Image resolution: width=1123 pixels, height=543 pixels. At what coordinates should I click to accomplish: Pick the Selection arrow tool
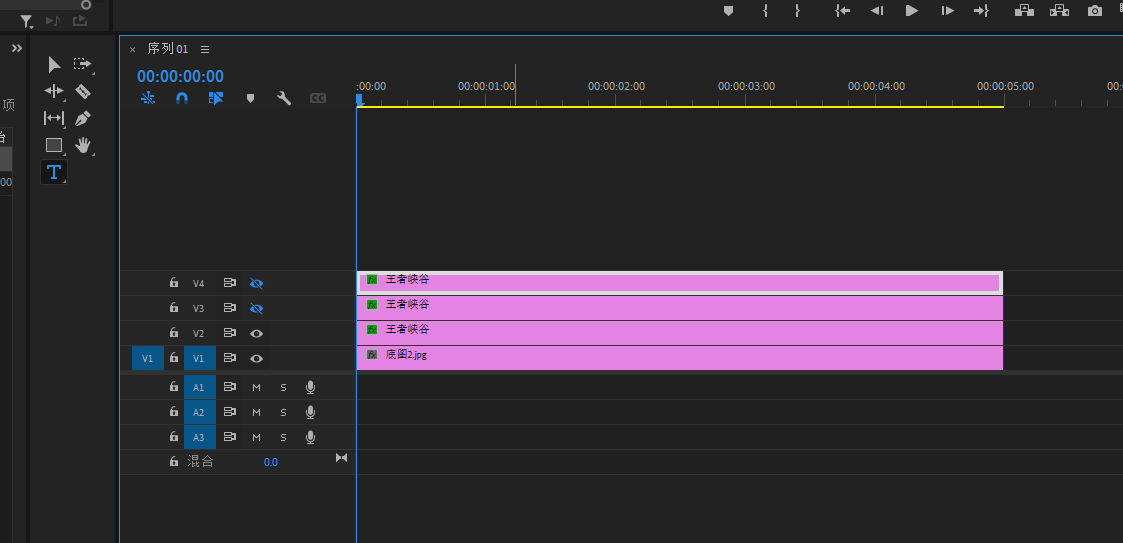click(54, 64)
